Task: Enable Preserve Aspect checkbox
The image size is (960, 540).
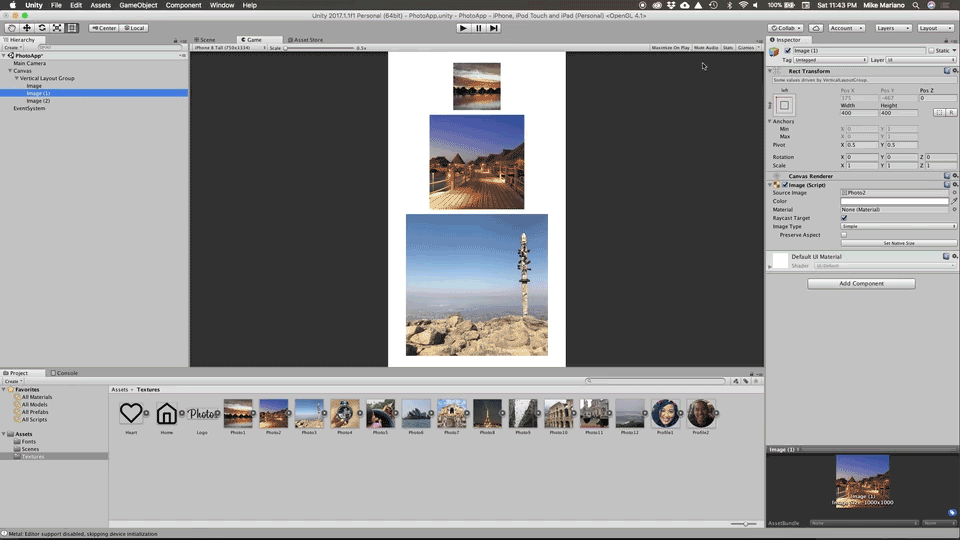Action: click(844, 235)
